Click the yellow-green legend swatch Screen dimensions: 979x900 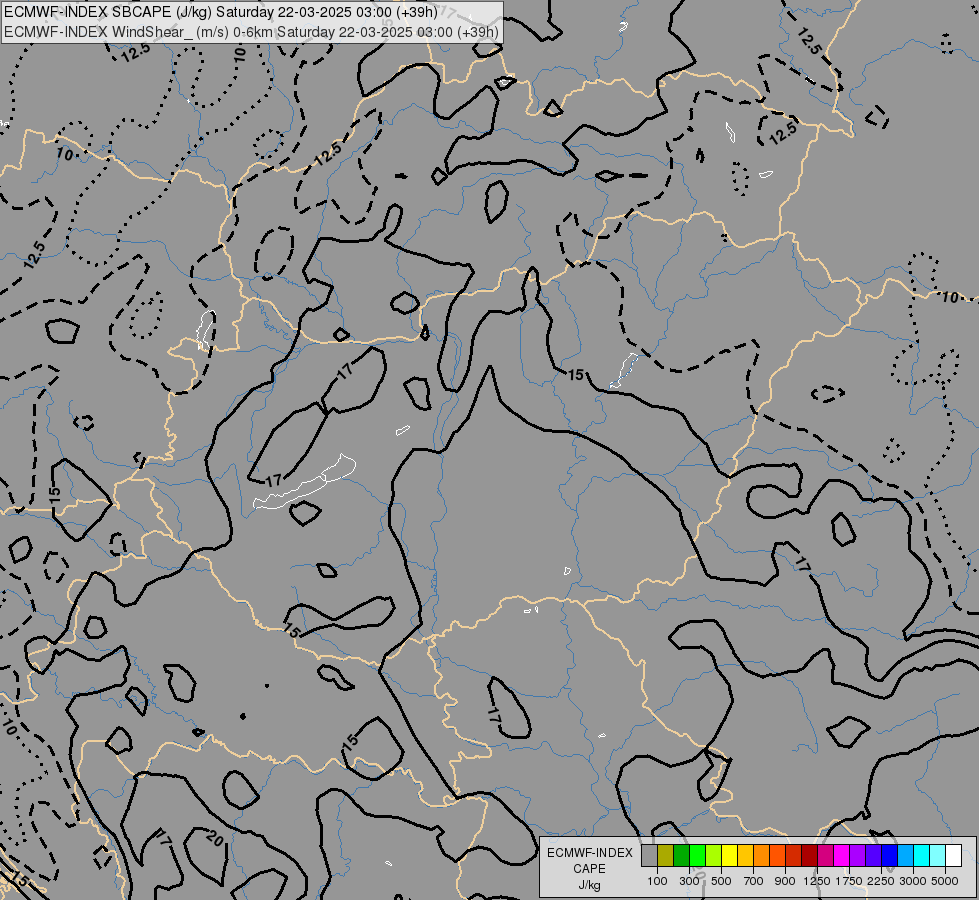tap(714, 856)
